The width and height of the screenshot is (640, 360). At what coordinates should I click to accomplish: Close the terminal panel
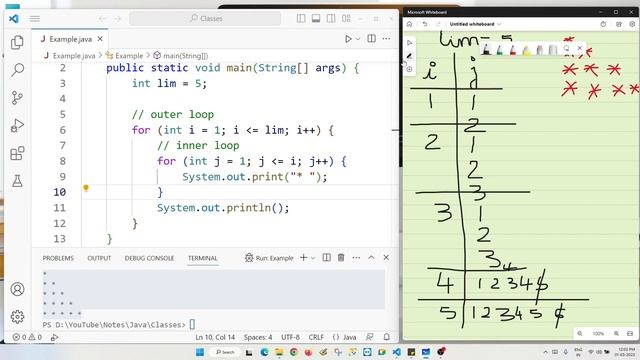386,258
